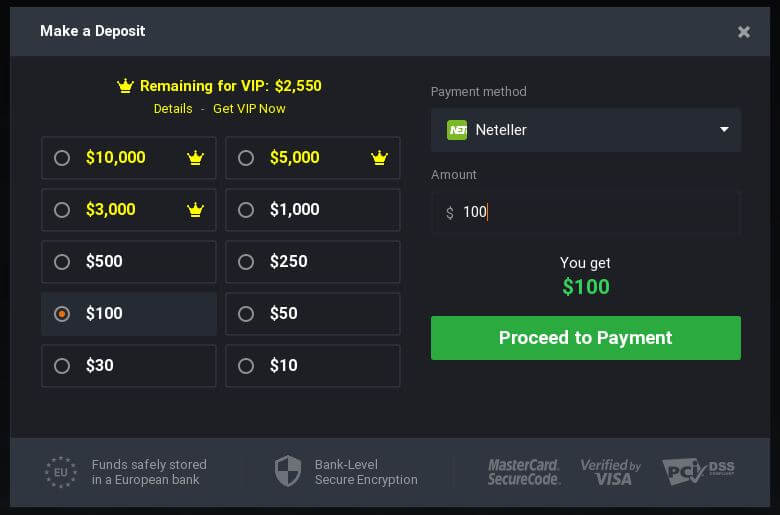Click the crown icon beside Remaining for VIP
780x515 pixels.
click(x=125, y=86)
